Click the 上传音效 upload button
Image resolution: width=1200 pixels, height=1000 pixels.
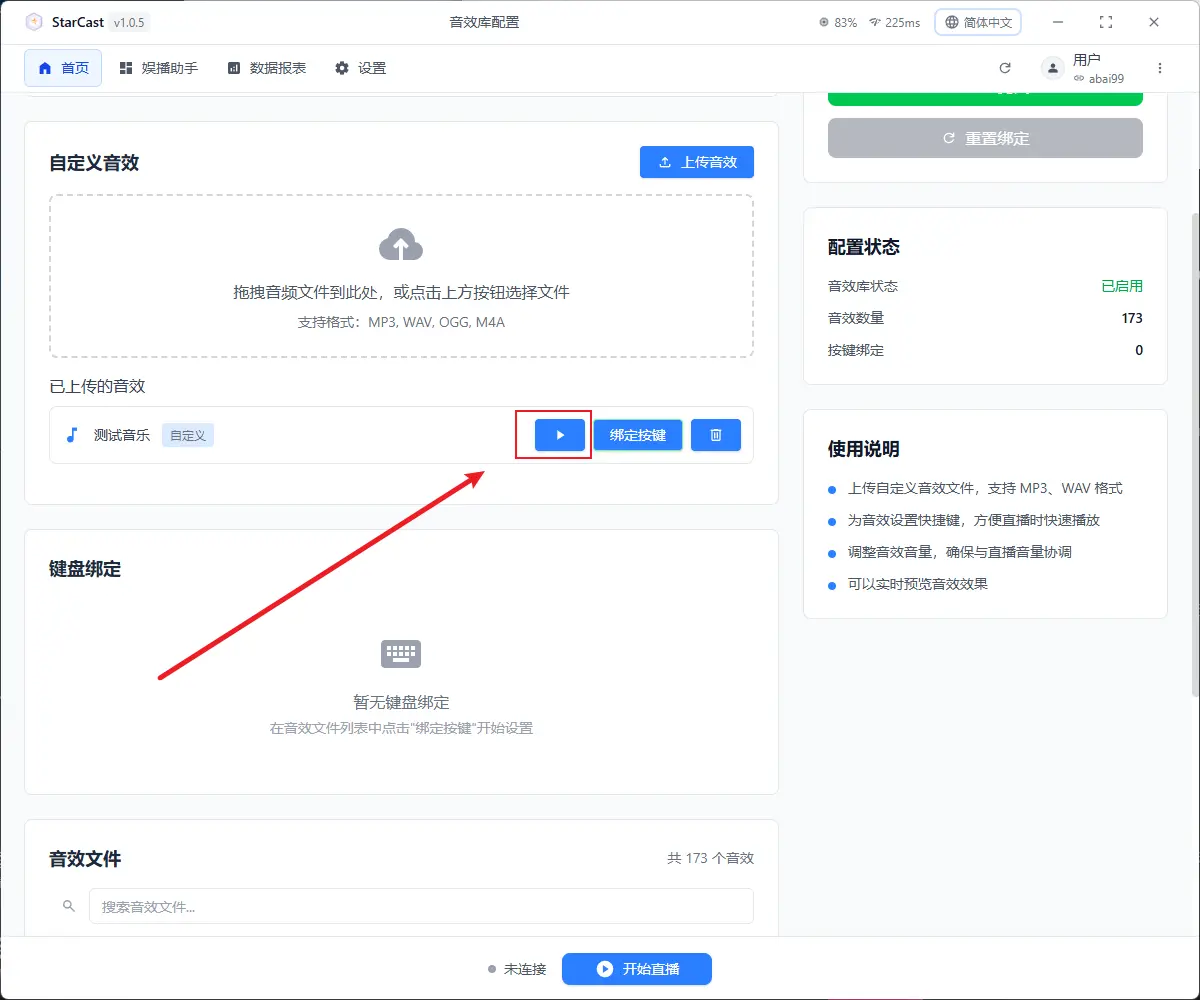[x=696, y=162]
